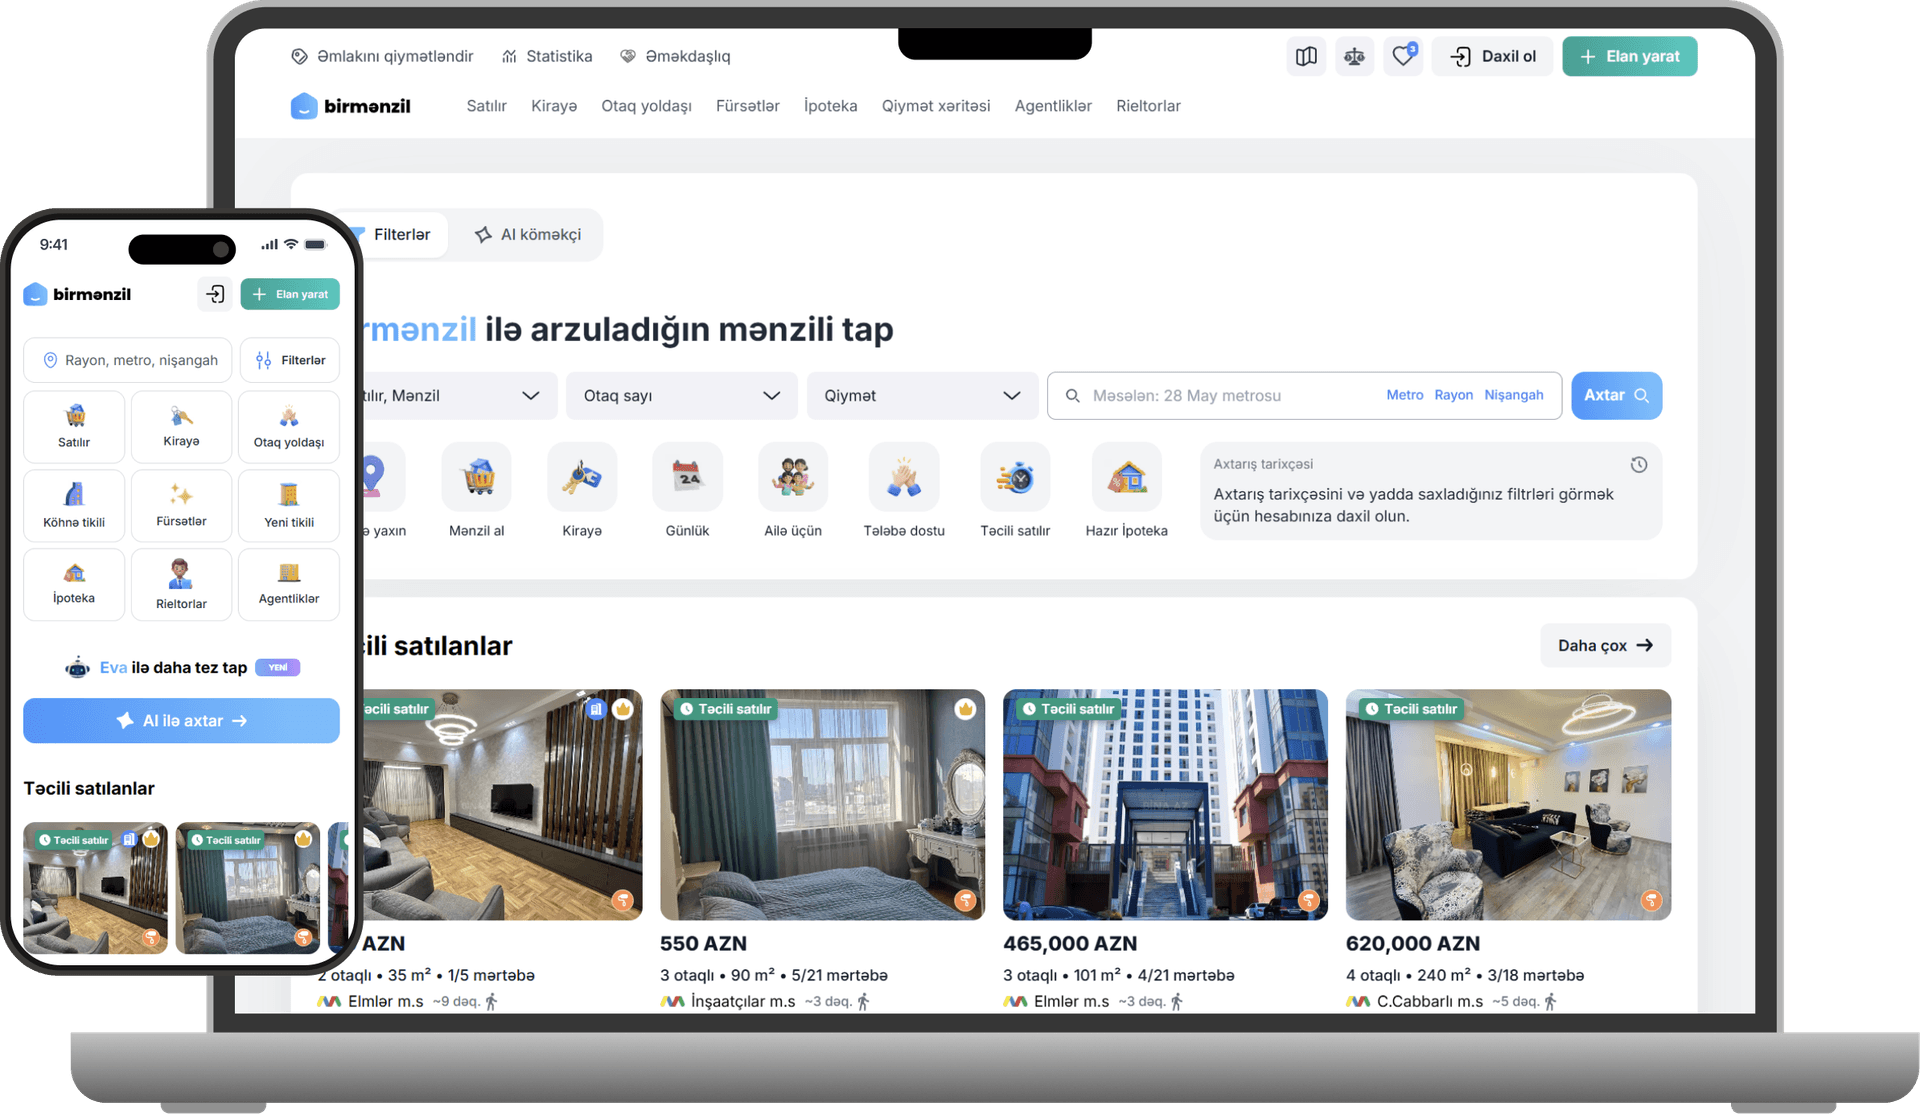The height and width of the screenshot is (1114, 1920).
Task: Tap first Təcili satılır photo on phone
Action: point(96,888)
